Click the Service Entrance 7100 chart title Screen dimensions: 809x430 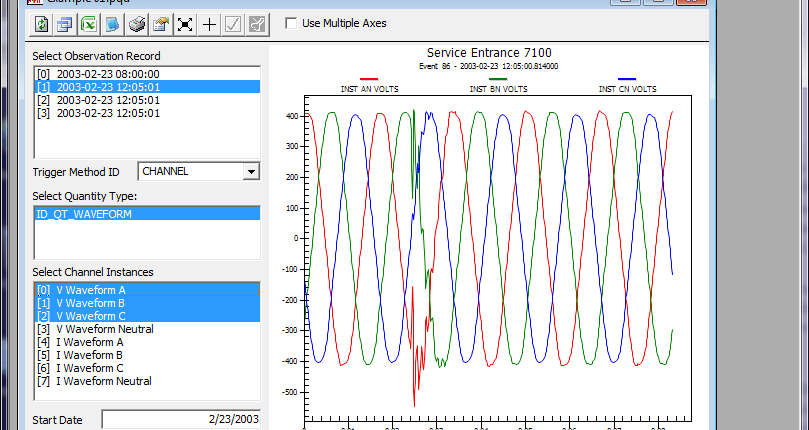click(x=488, y=53)
